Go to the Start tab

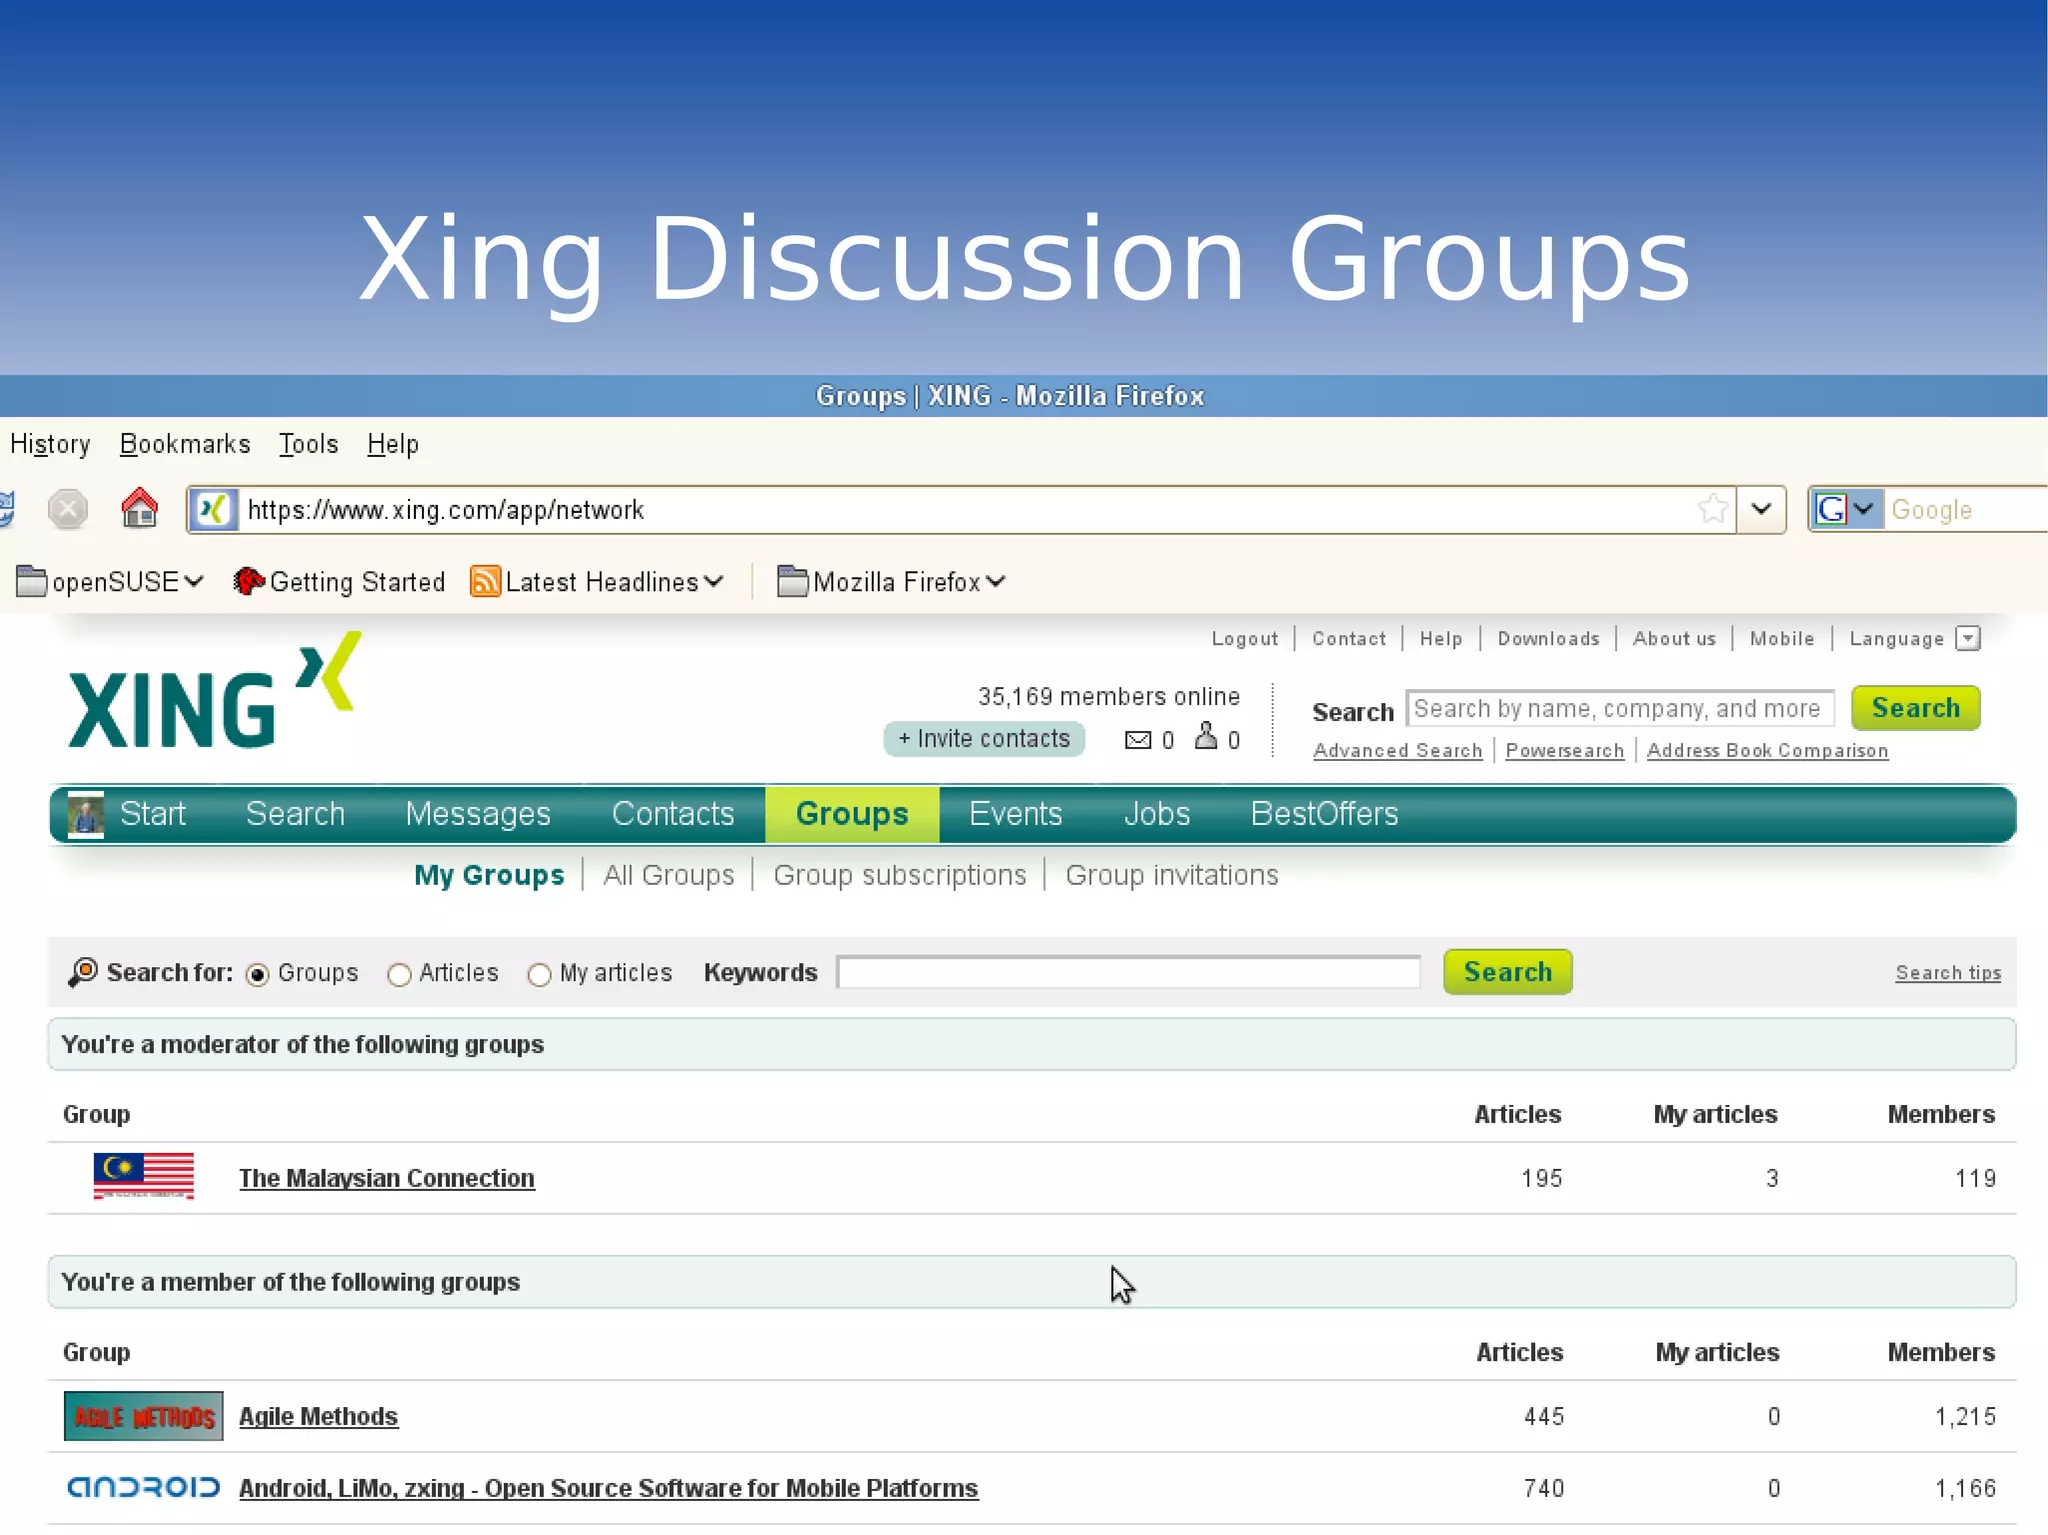tap(152, 814)
